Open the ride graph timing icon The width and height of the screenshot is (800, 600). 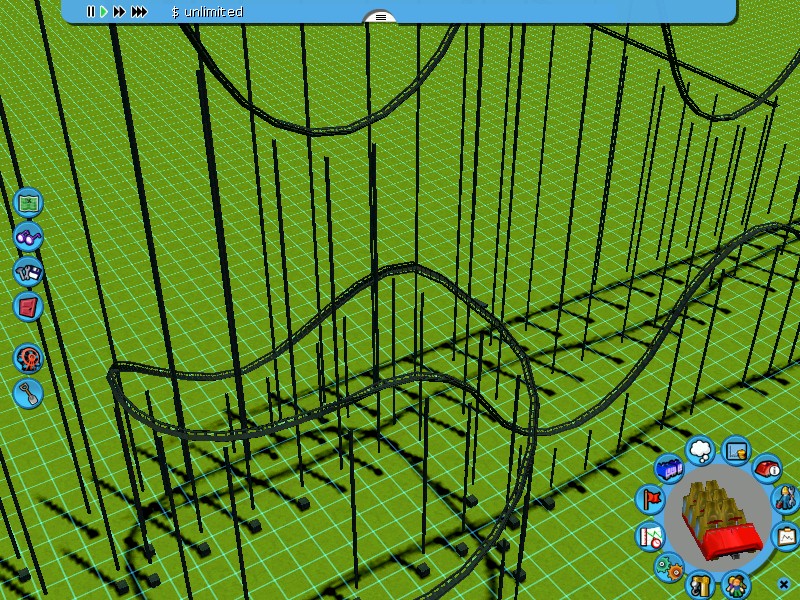(x=650, y=537)
